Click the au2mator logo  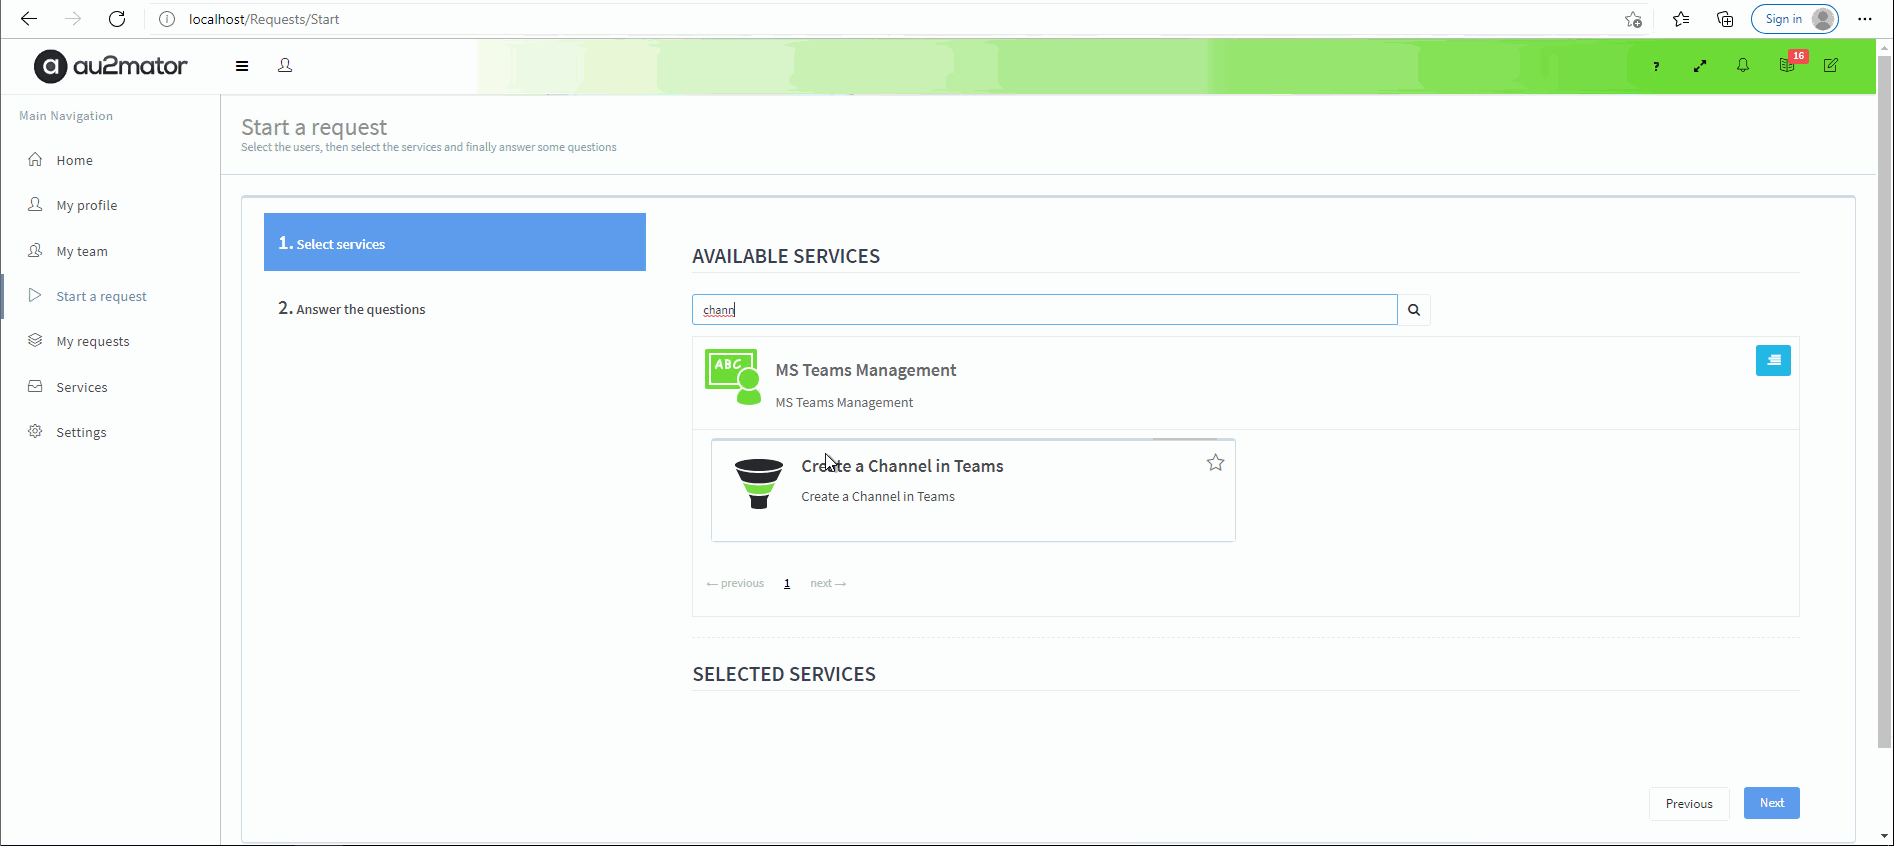point(111,66)
